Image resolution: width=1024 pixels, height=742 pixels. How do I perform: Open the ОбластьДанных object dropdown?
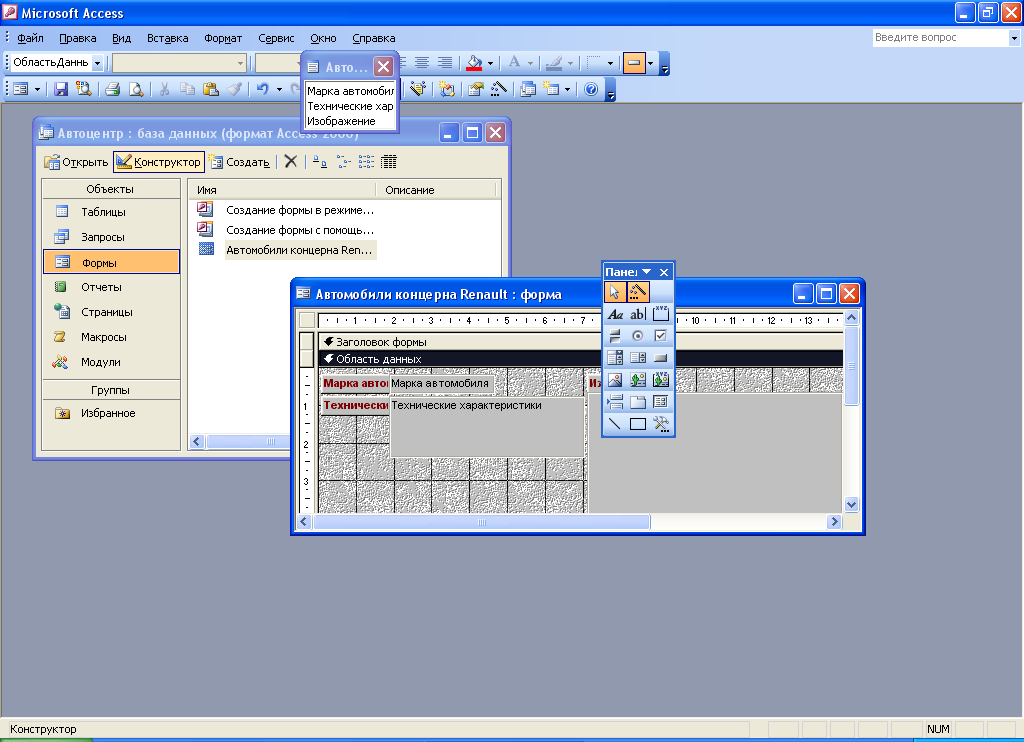click(97, 63)
